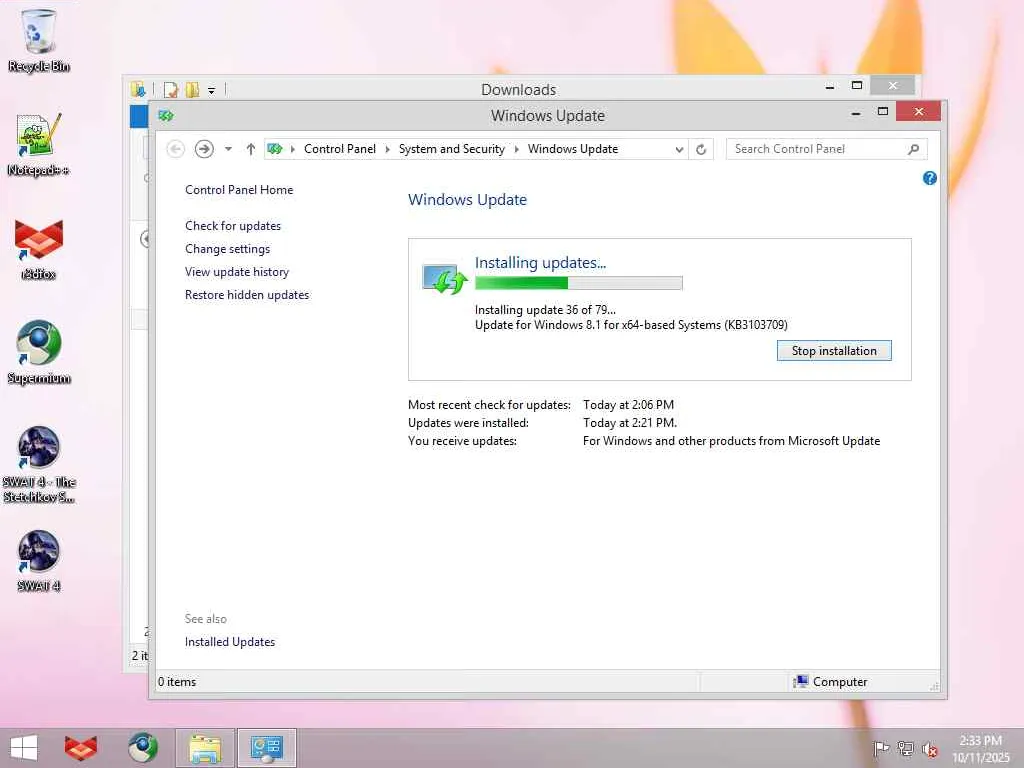Click Properties icon in Downloads quick toolbar
The height and width of the screenshot is (768, 1024).
tap(171, 89)
